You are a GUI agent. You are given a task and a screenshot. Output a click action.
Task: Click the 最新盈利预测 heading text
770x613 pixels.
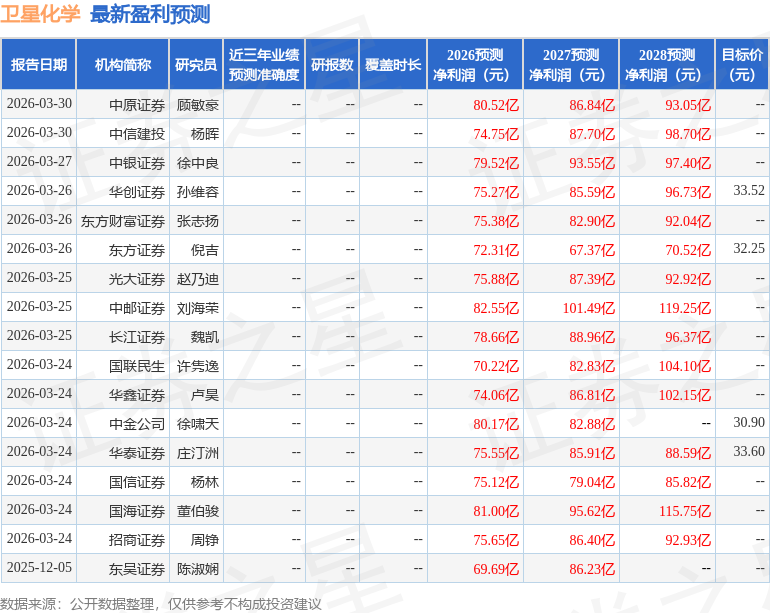(x=150, y=15)
